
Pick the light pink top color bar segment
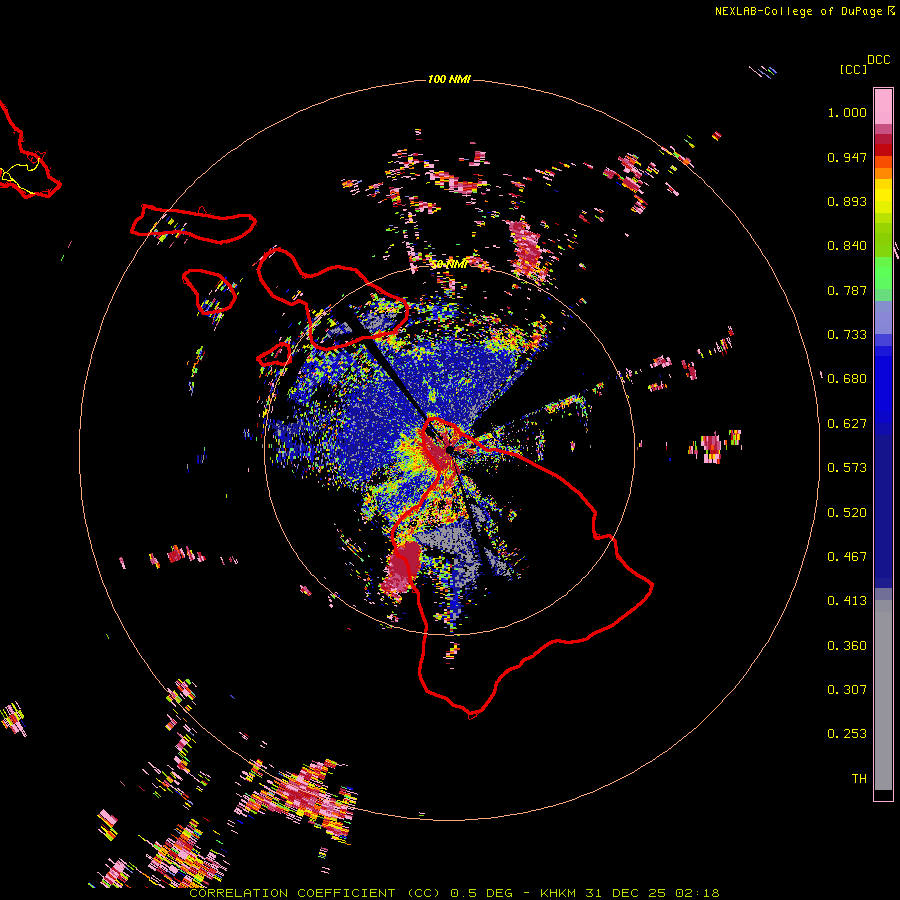pyautogui.click(x=883, y=106)
